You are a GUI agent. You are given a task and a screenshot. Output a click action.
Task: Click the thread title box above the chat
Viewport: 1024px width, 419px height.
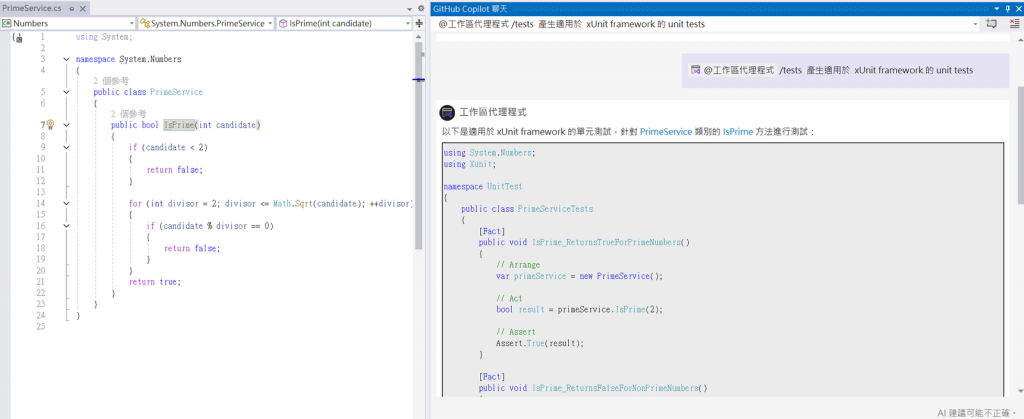(703, 24)
